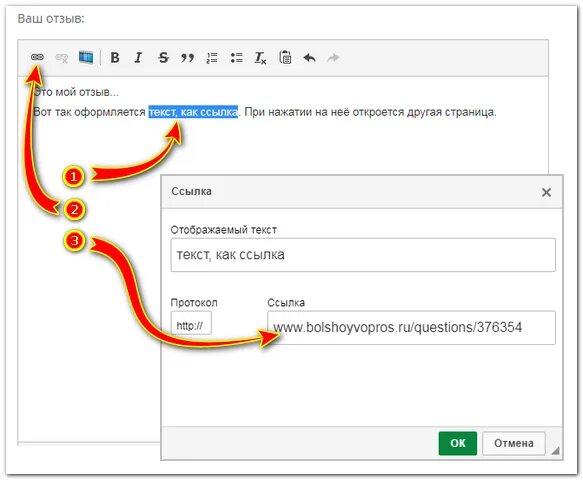Click the Ссылка URL input field
The image size is (583, 480).
point(411,328)
